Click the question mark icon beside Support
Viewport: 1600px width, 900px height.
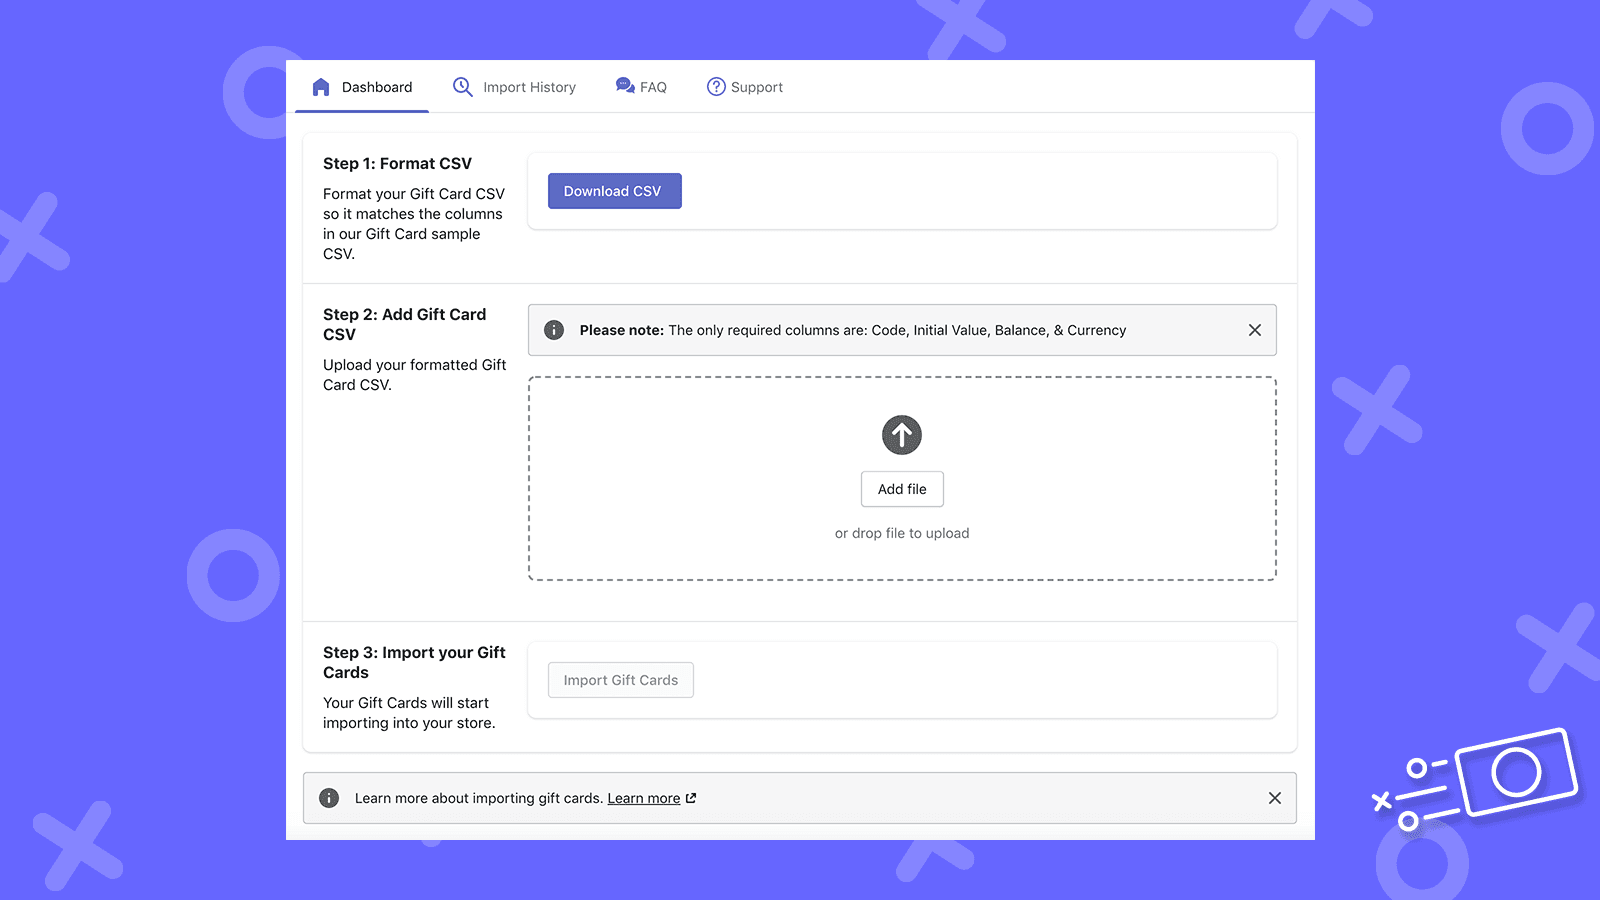716,87
